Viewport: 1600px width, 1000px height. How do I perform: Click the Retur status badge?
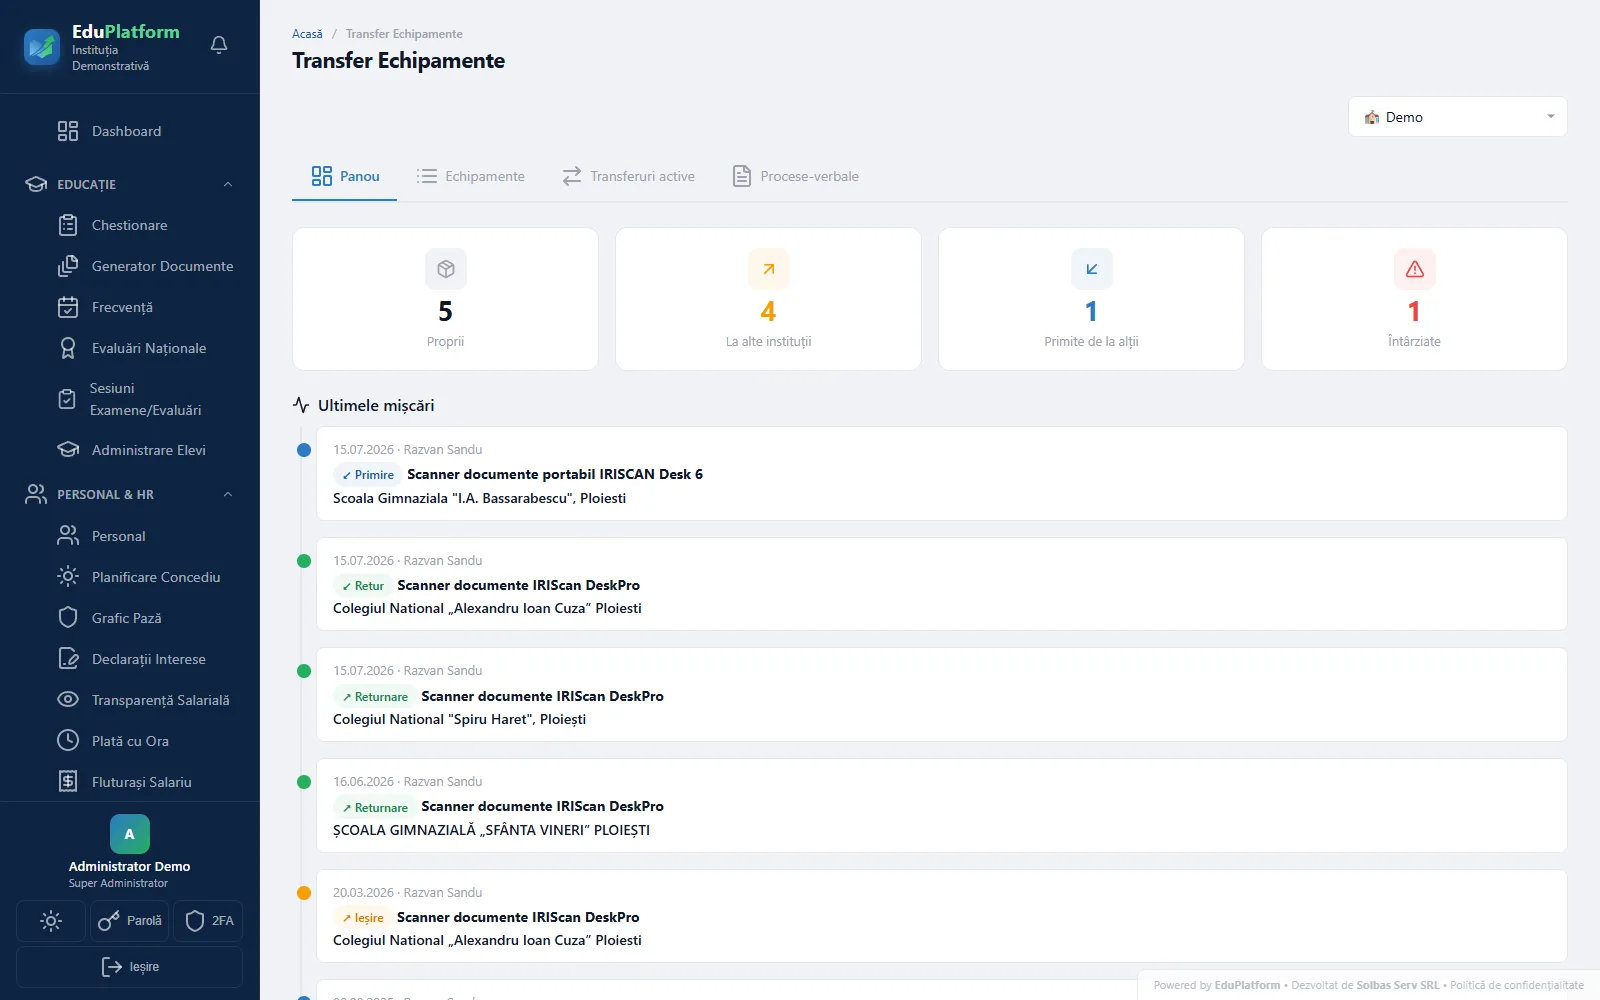pyautogui.click(x=363, y=586)
